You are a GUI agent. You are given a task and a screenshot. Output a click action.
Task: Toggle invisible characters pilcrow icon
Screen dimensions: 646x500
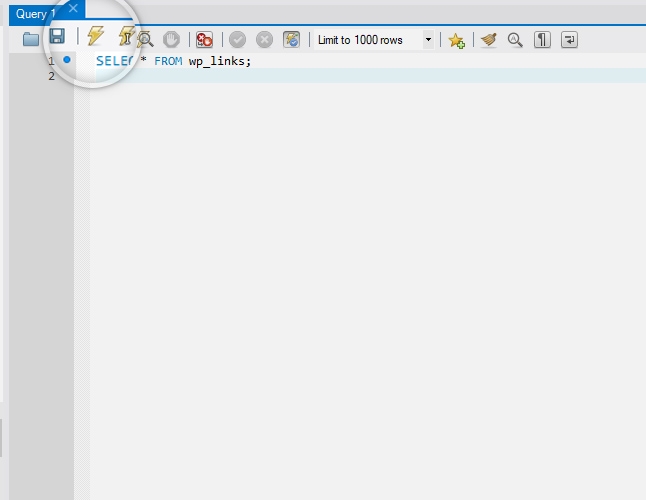[542, 40]
